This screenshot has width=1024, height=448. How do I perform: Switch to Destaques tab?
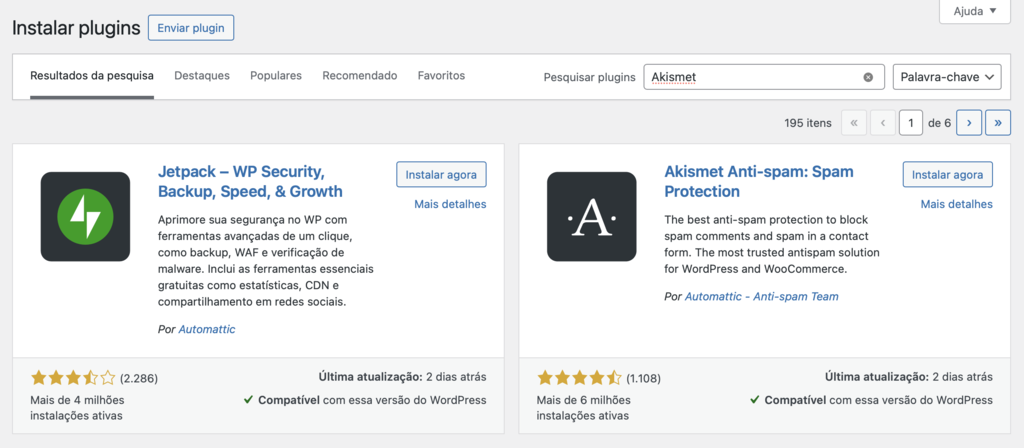click(x=202, y=76)
